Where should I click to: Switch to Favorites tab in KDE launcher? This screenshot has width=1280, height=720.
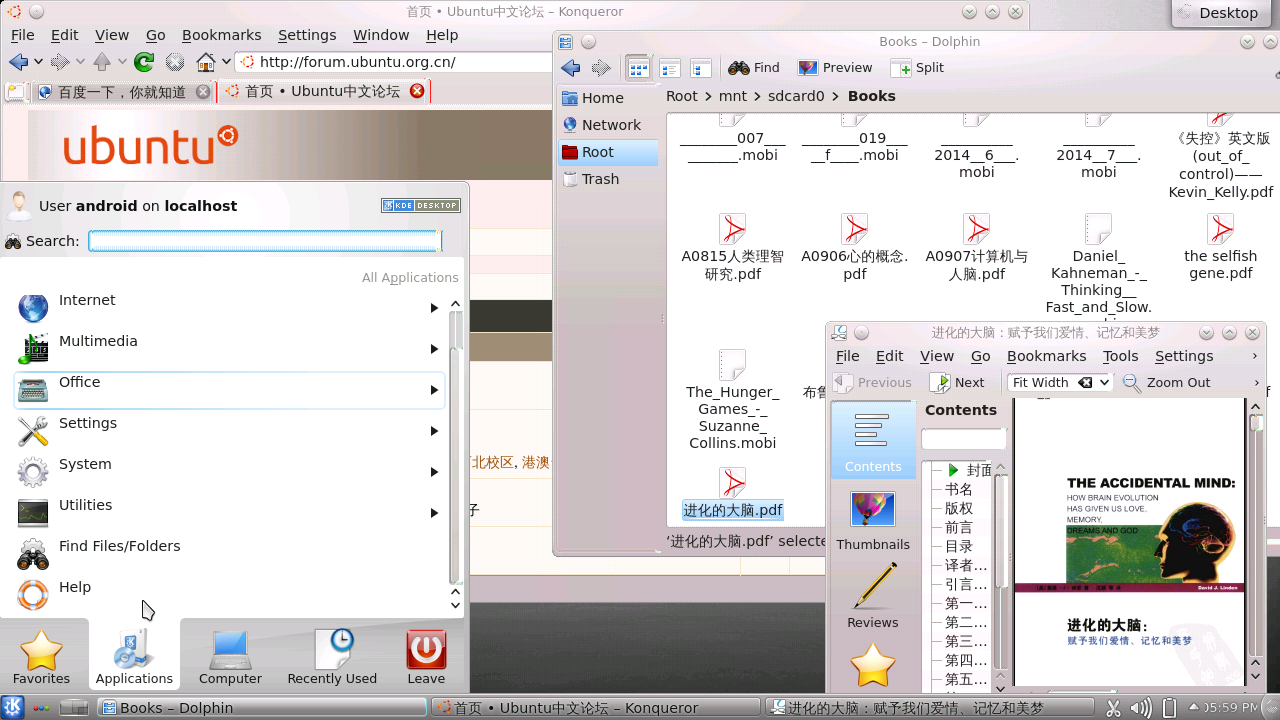coord(41,656)
